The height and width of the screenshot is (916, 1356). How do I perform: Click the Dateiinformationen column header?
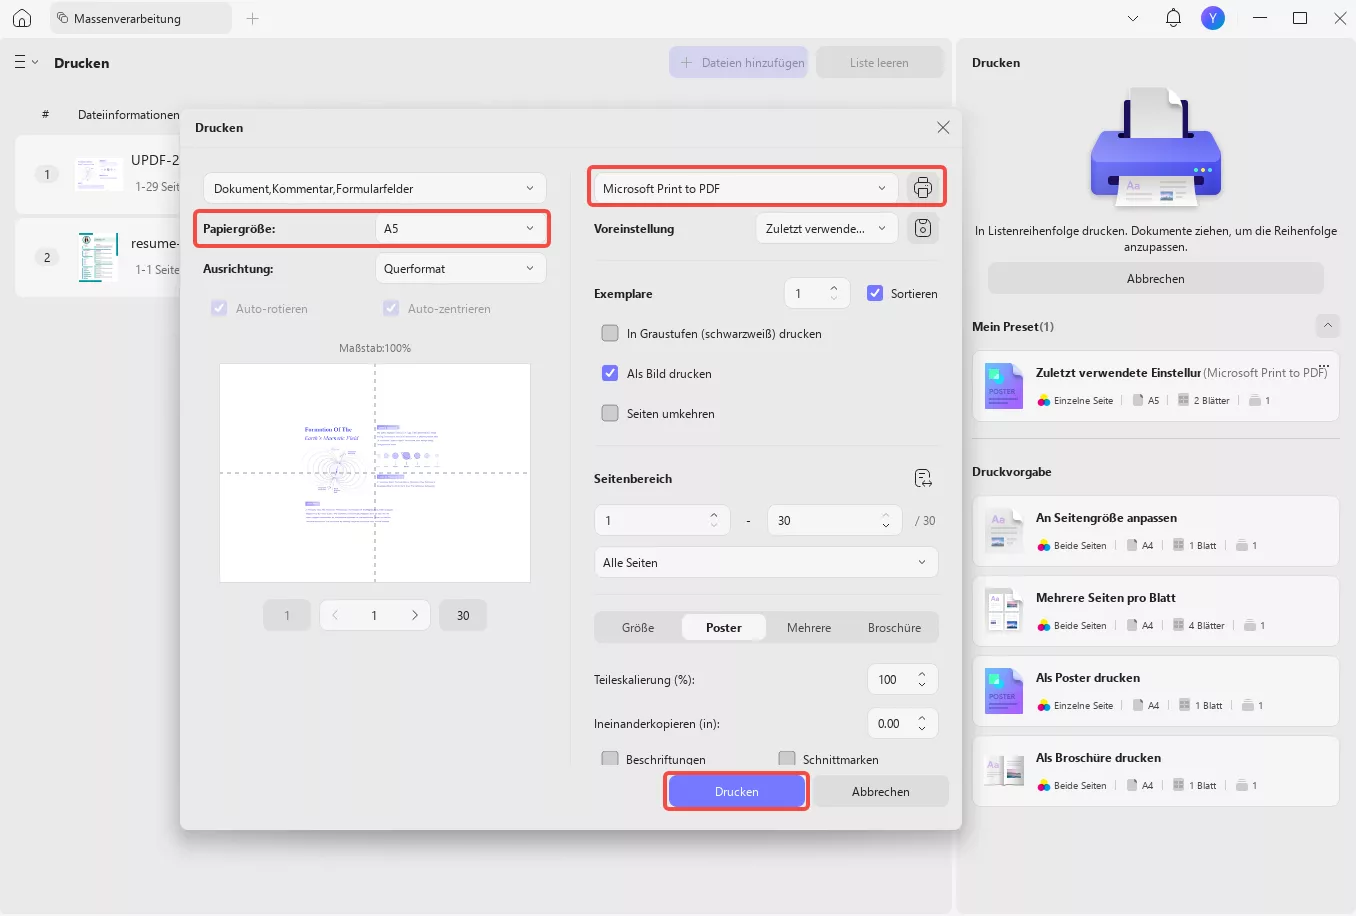(x=129, y=114)
